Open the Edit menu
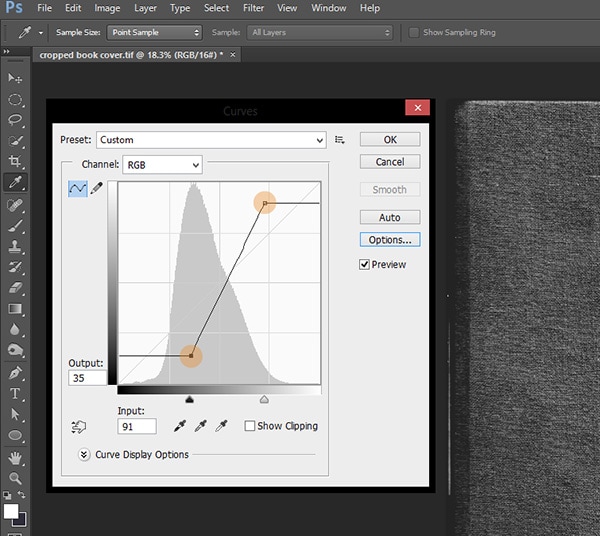This screenshot has width=600, height=536. [73, 8]
